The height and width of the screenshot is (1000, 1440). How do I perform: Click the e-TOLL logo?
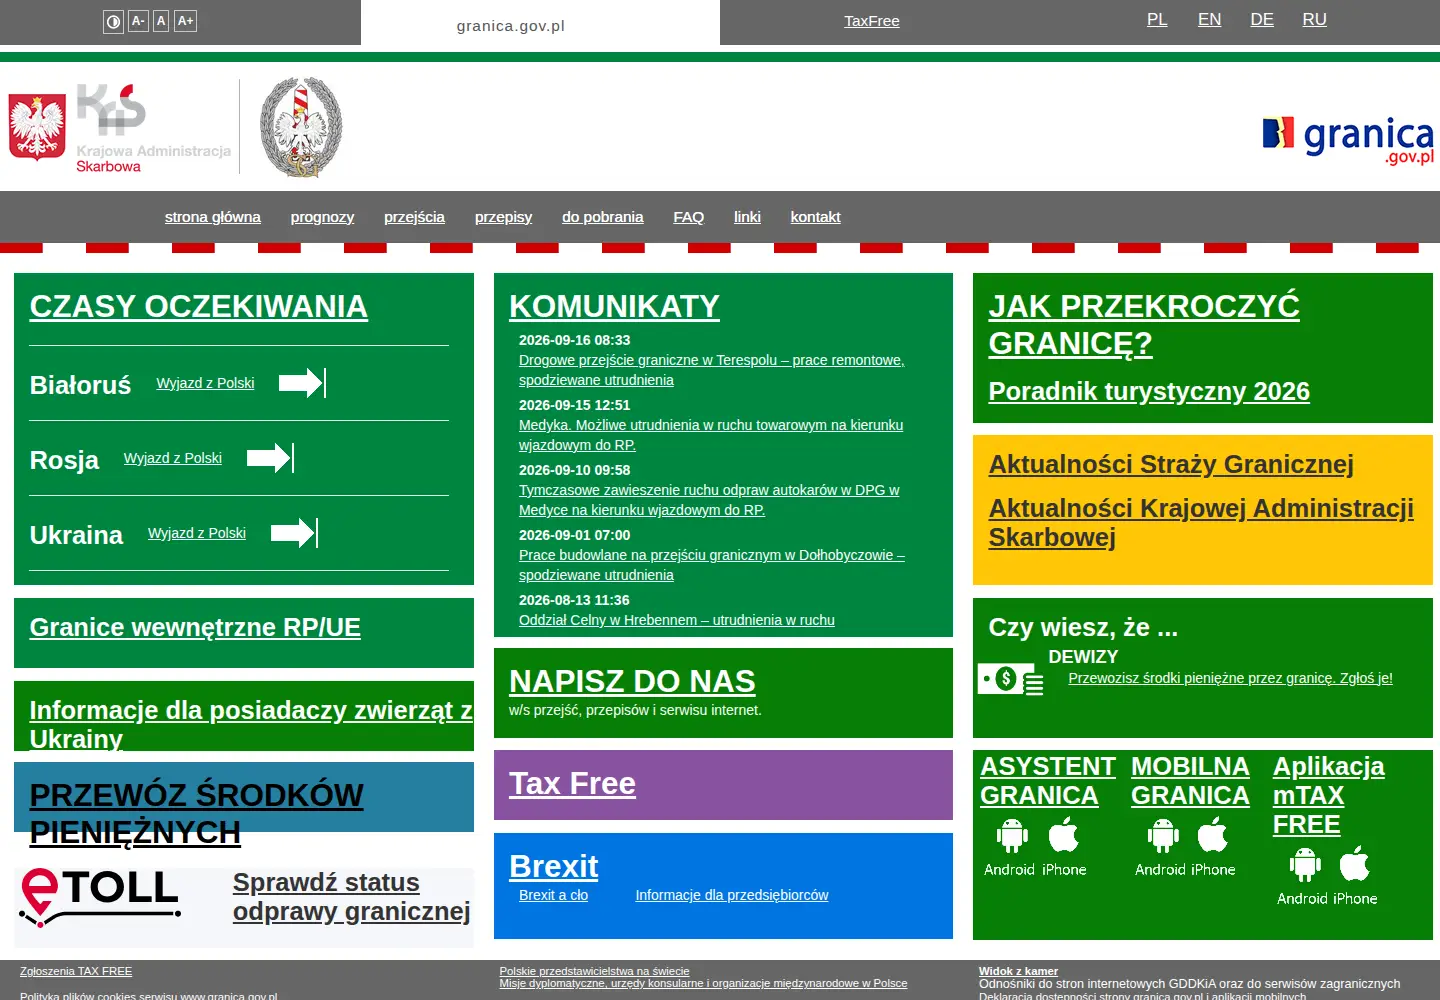tap(100, 897)
